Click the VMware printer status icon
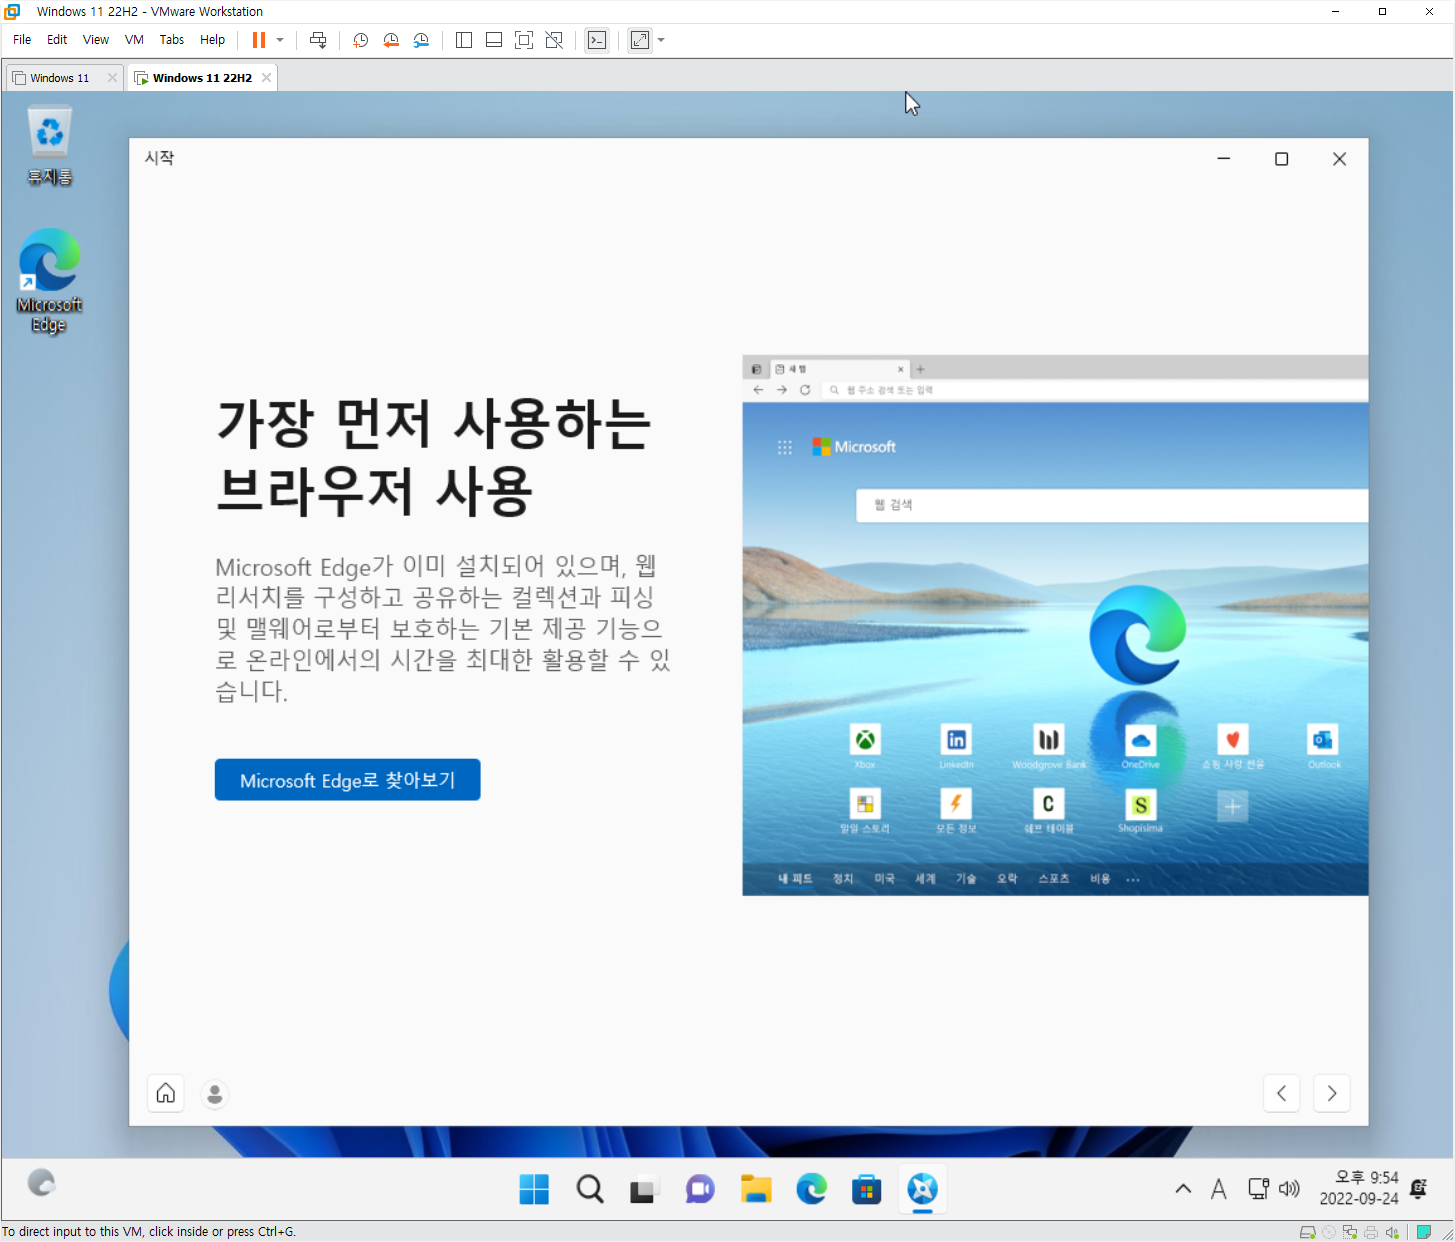The width and height of the screenshot is (1455, 1242). point(1371,1232)
